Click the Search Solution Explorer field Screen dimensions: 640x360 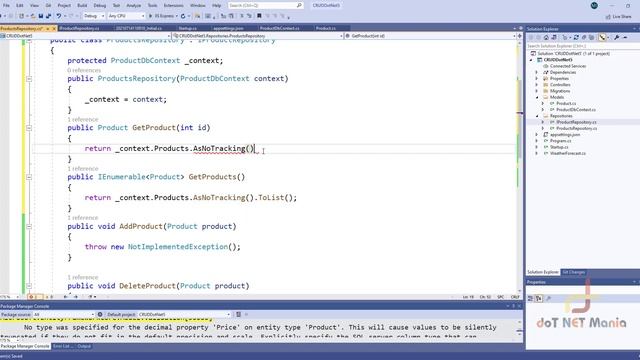coord(582,46)
